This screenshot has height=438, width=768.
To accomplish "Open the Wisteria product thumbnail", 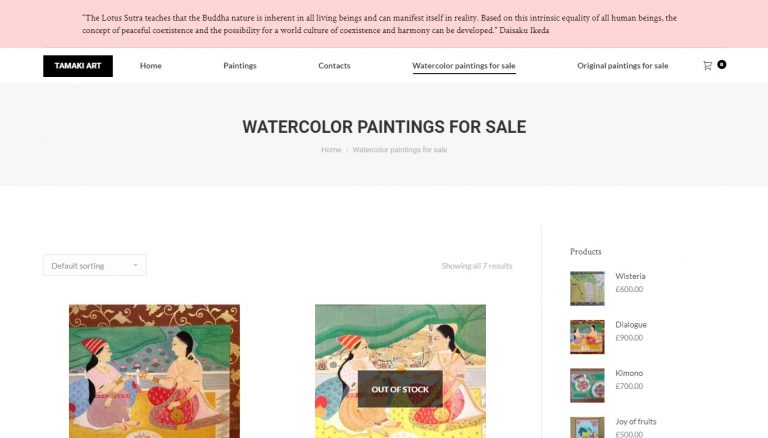I will pos(587,289).
